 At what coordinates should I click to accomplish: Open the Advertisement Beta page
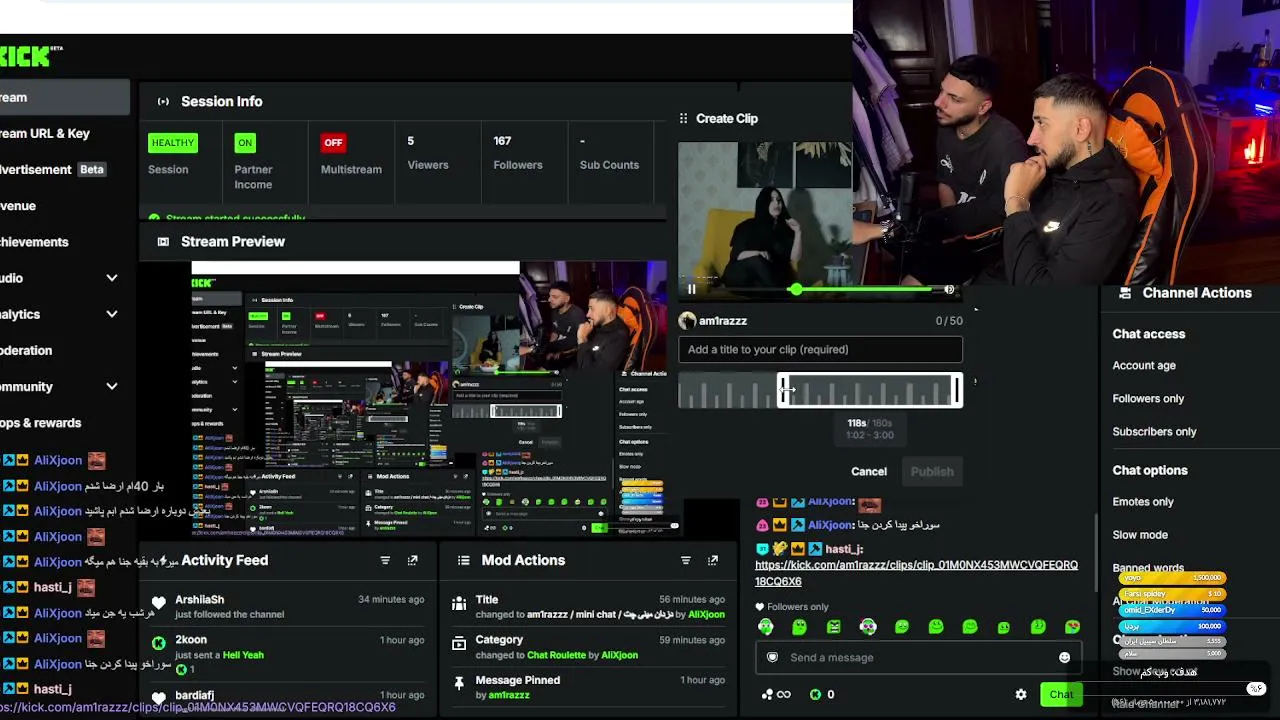[x=53, y=169]
